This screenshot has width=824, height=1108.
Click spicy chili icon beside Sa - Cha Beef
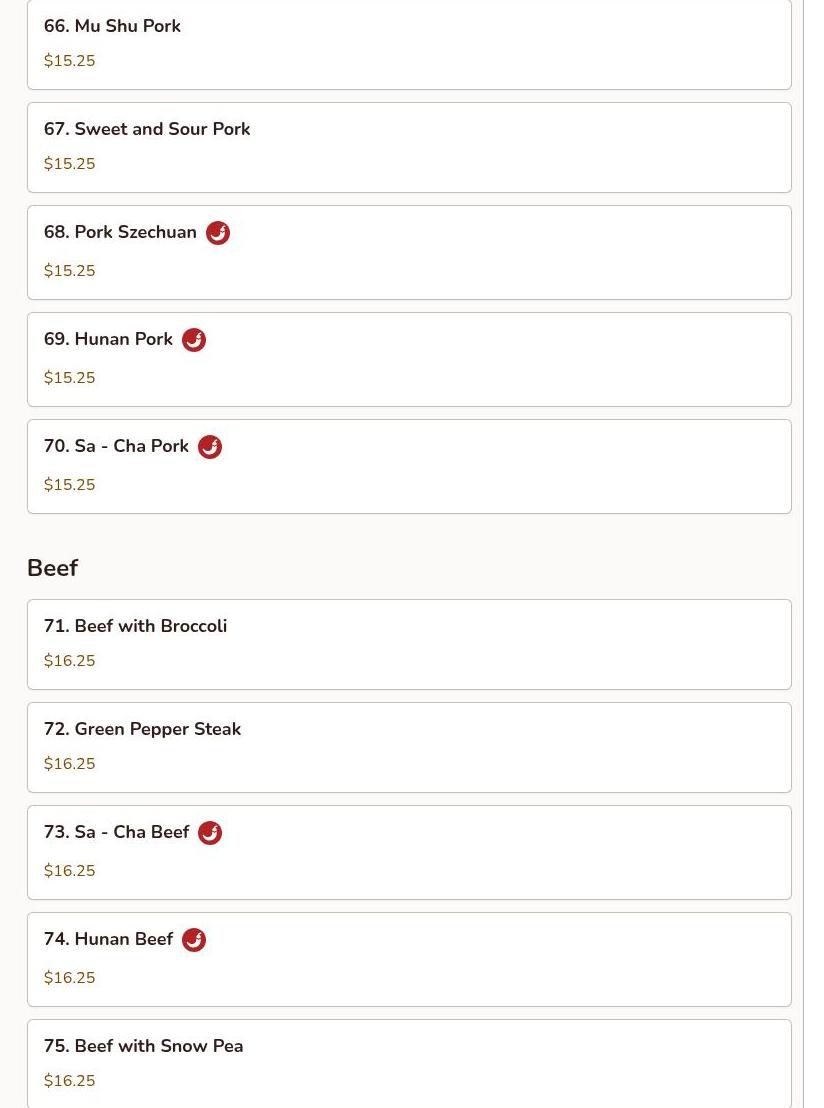(210, 833)
